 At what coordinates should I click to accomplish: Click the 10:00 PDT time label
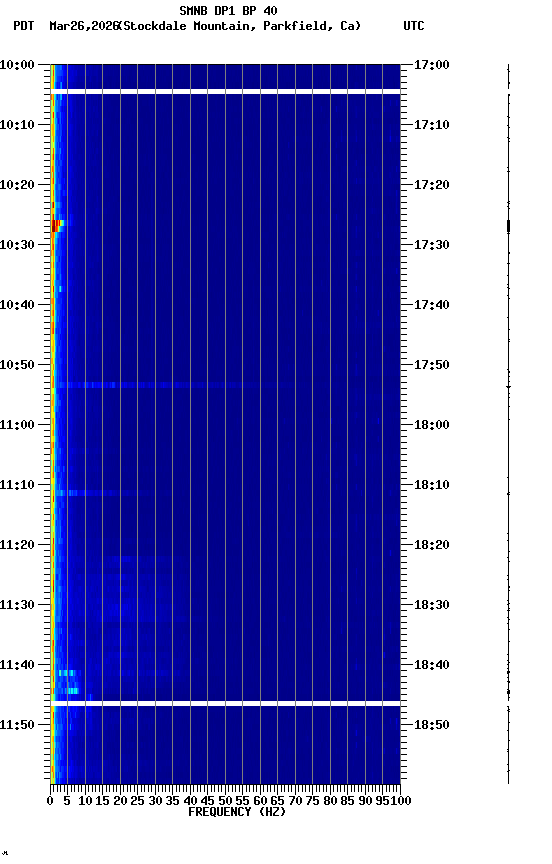(17, 65)
